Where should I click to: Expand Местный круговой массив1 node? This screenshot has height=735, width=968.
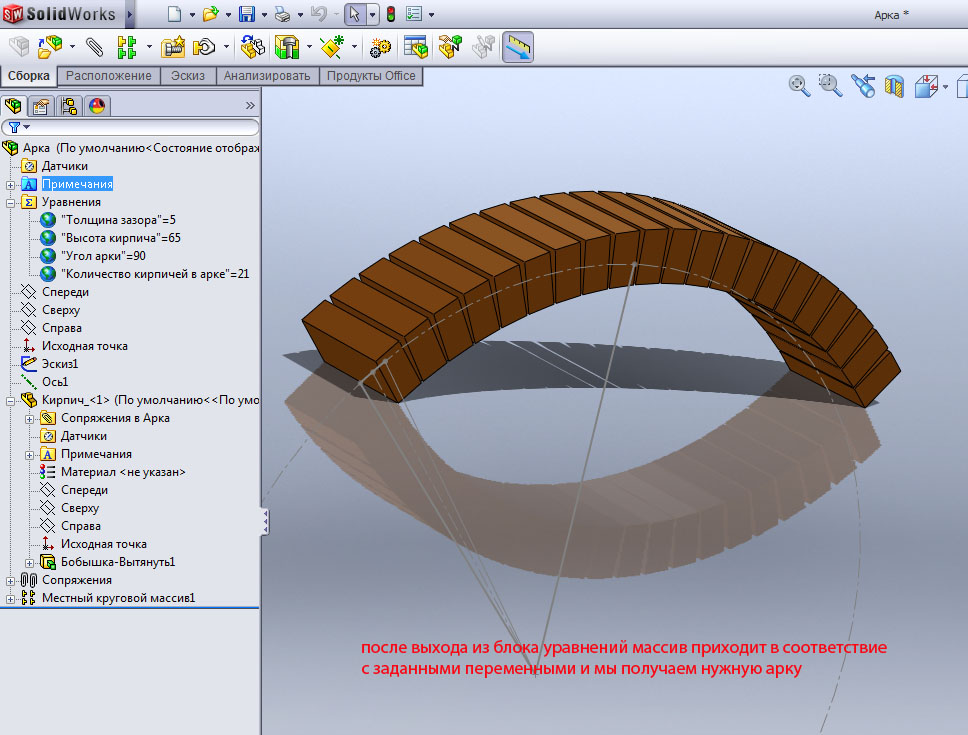point(11,598)
